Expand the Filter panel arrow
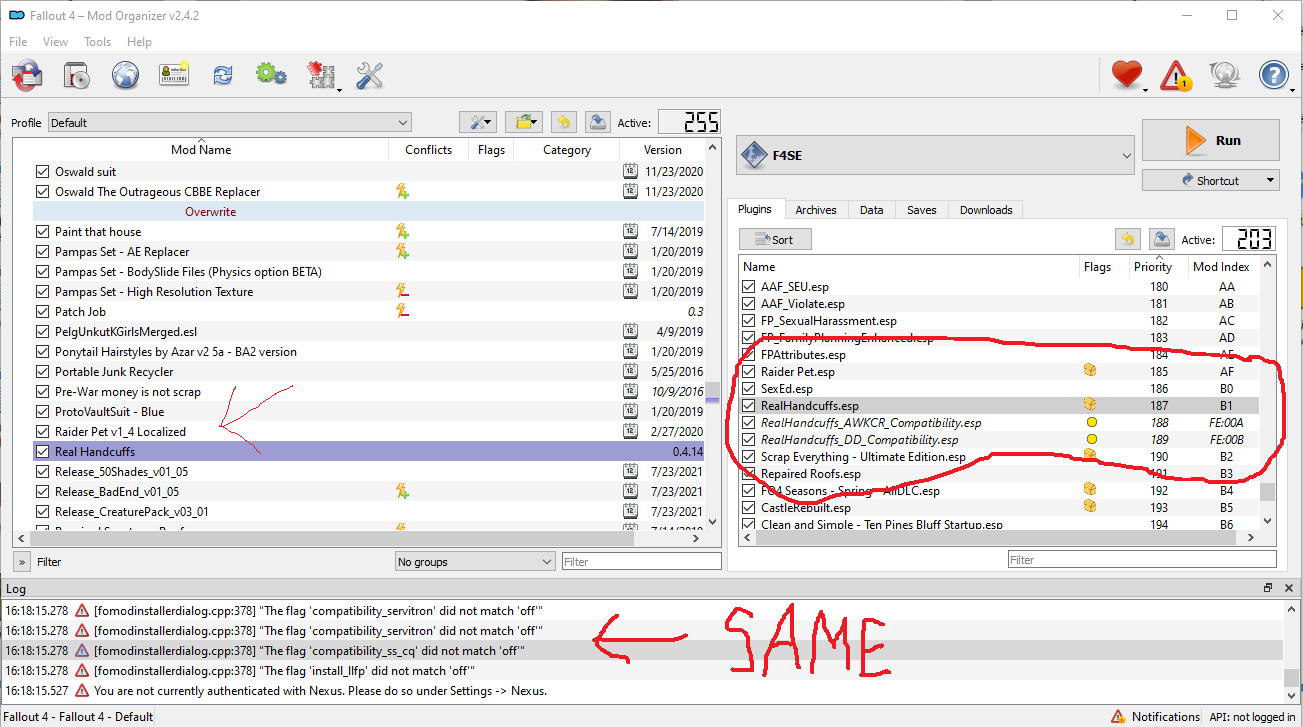The image size is (1303, 727). point(21,562)
